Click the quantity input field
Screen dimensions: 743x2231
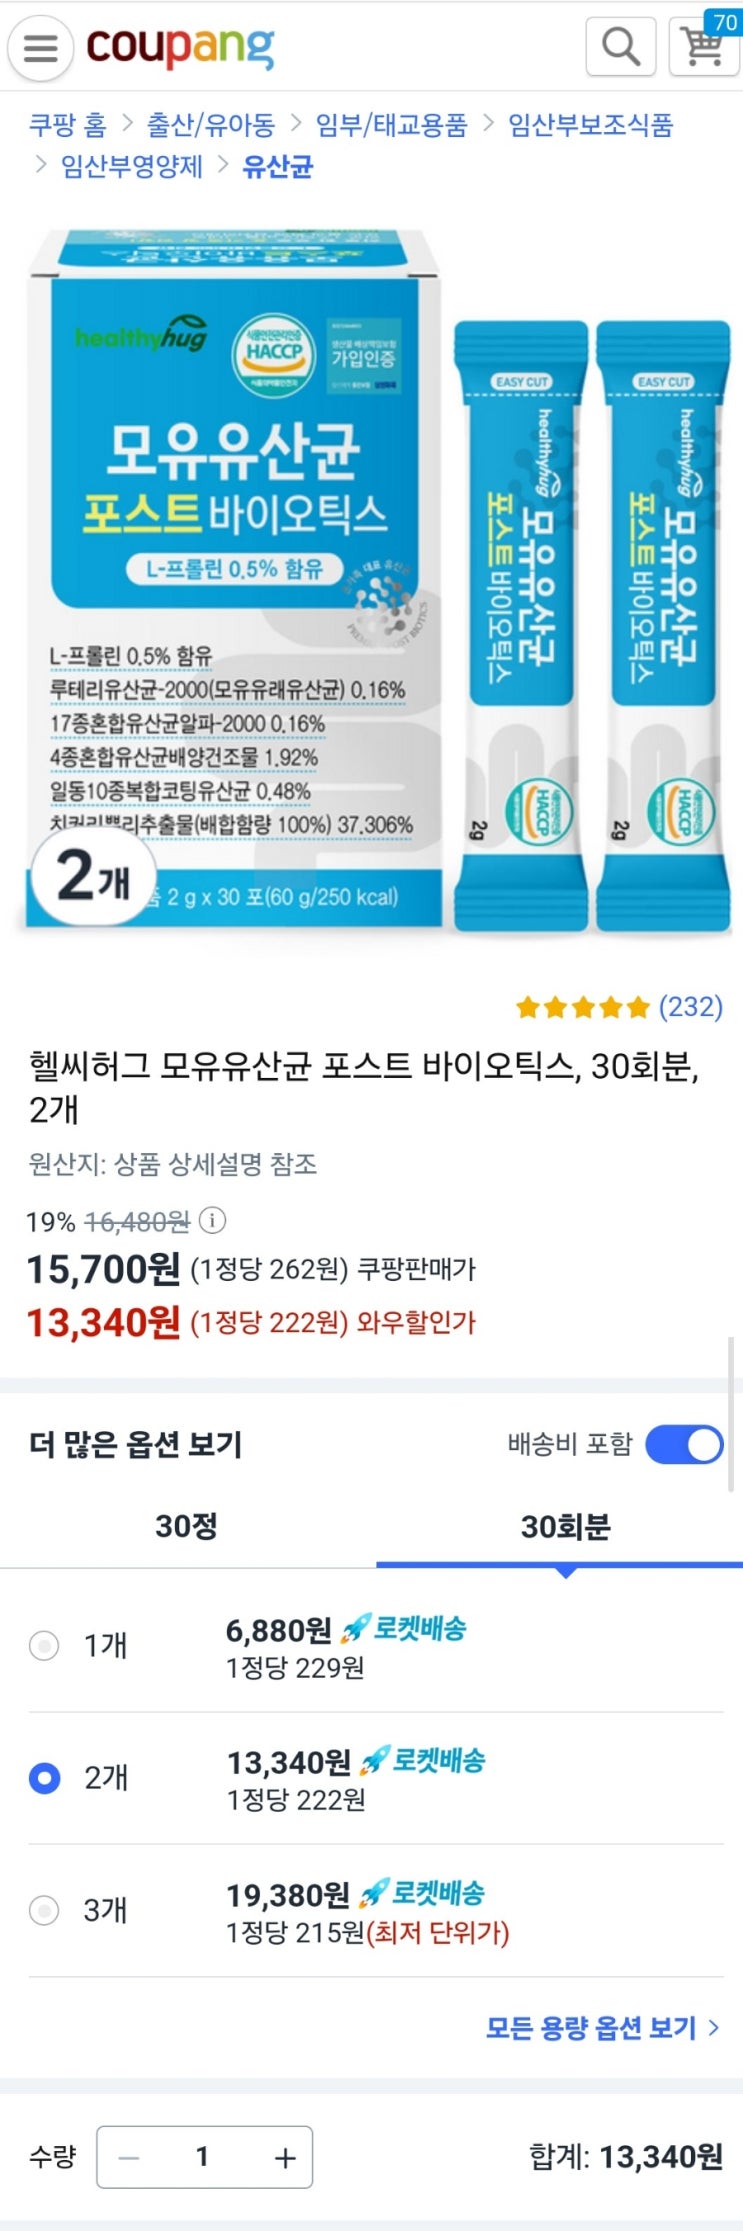click(203, 2157)
